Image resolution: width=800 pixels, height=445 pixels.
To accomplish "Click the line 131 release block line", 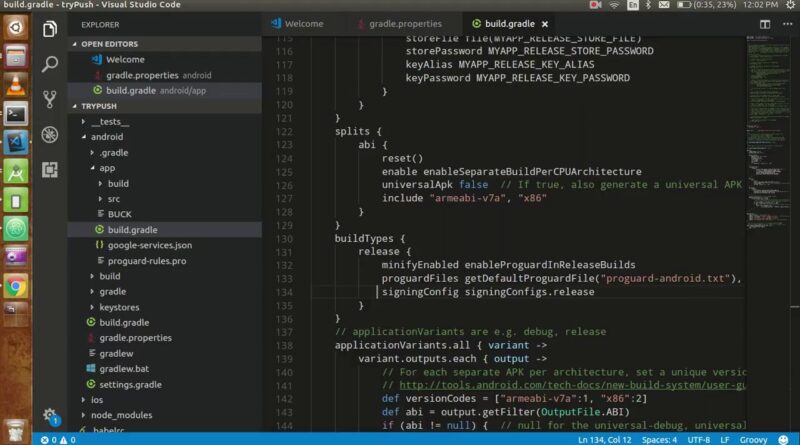I will [x=384, y=252].
